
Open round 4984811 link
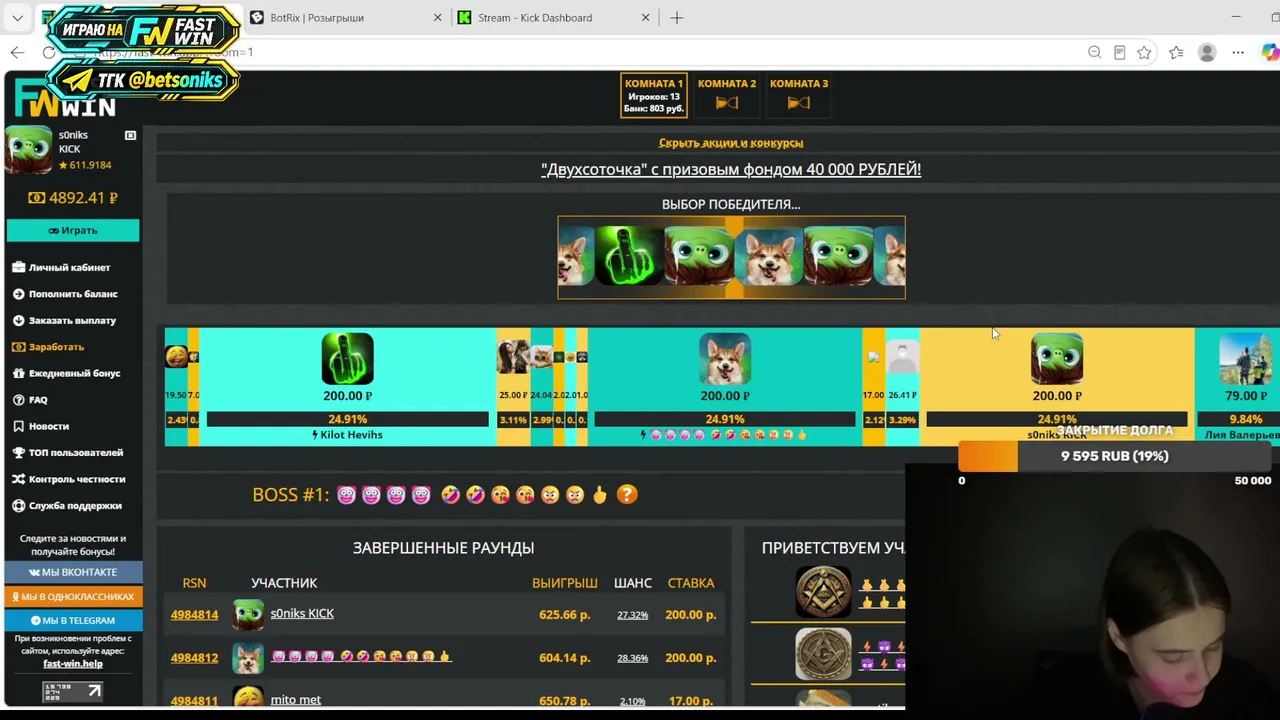coord(194,701)
